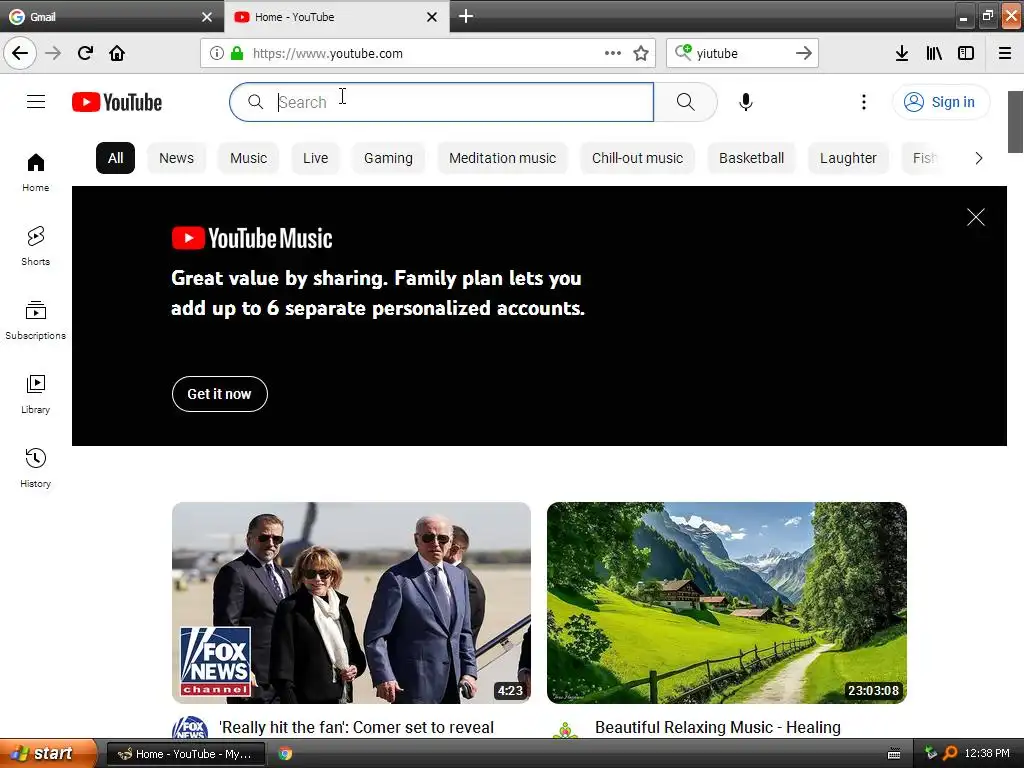Submit the yiutube search with arrow button
The width and height of the screenshot is (1024, 768).
click(804, 53)
